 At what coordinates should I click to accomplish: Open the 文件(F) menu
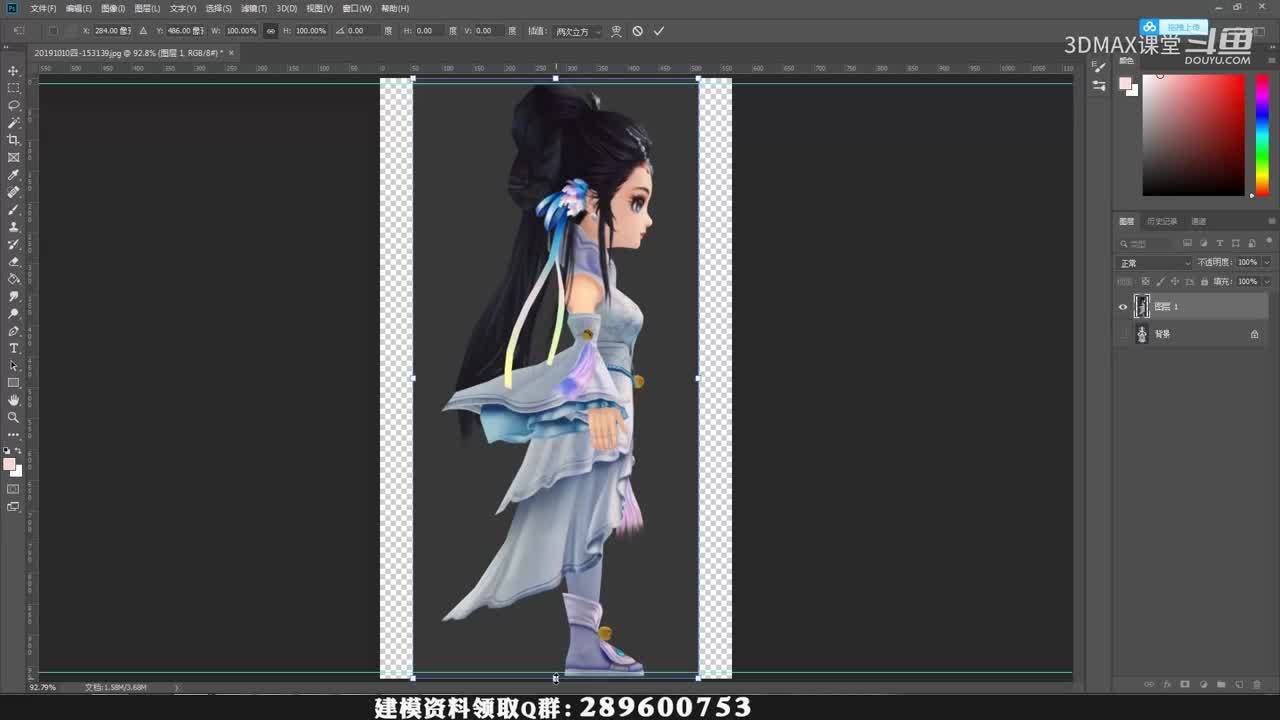43,8
